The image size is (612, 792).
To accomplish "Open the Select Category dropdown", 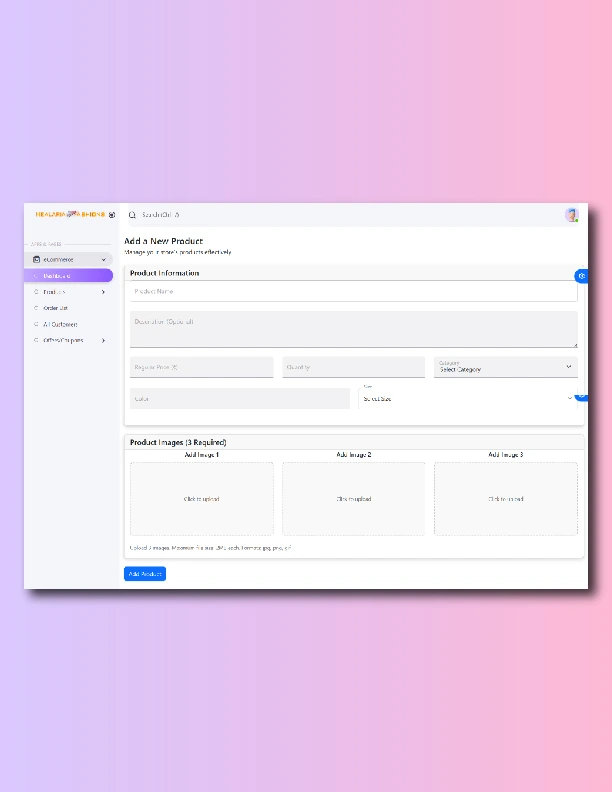I will [505, 367].
